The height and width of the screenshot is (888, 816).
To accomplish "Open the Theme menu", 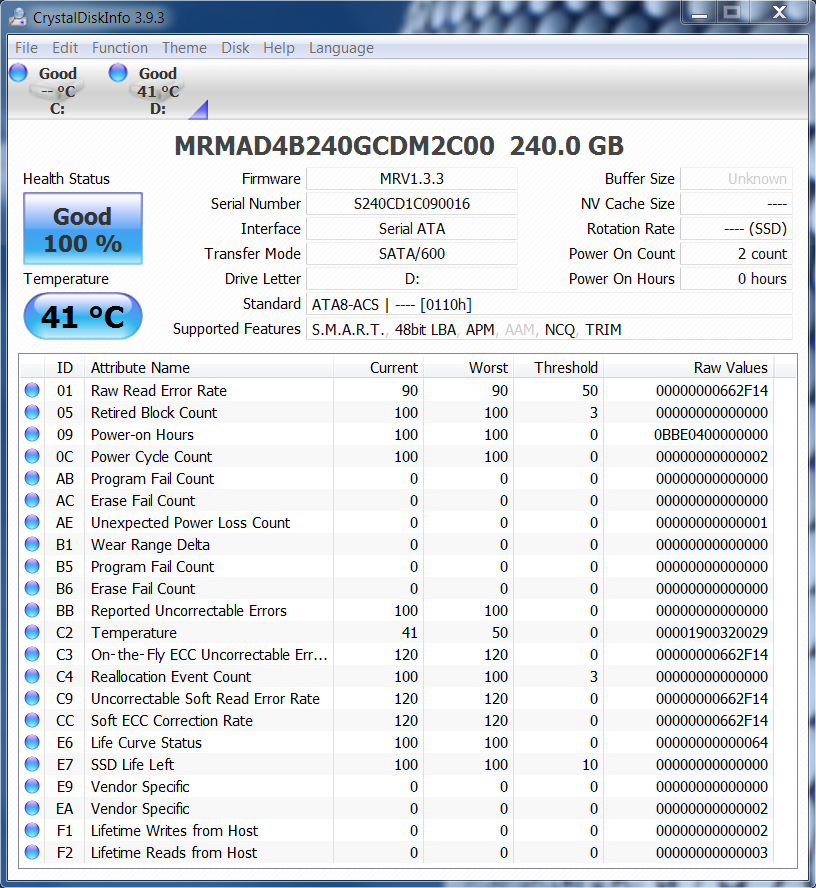I will pyautogui.click(x=184, y=48).
